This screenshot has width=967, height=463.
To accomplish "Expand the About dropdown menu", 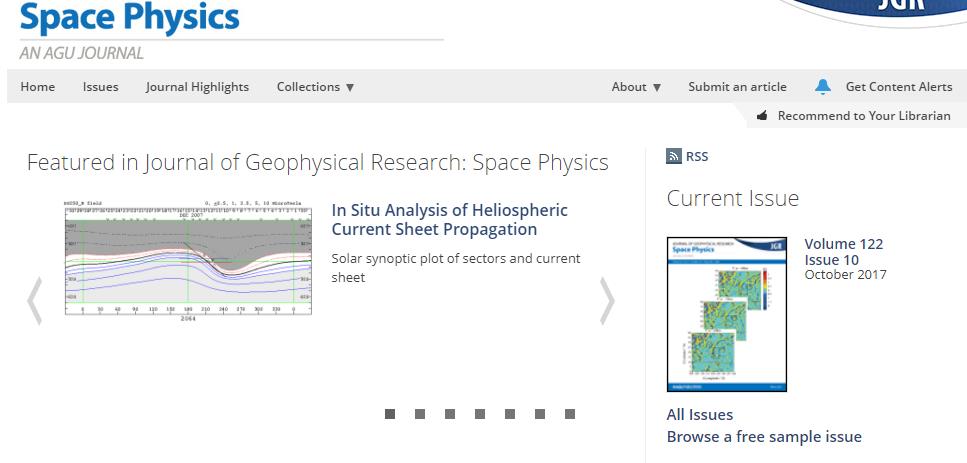I will click(636, 87).
